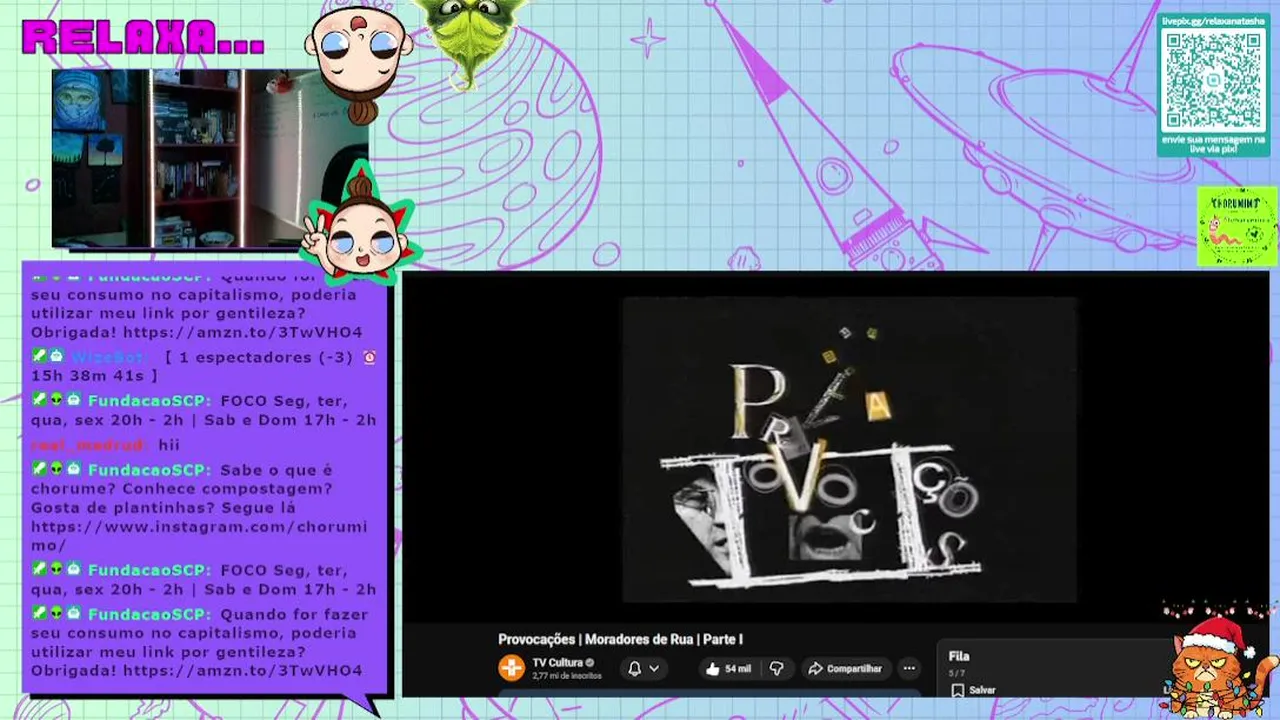Screen dimensions: 1280x720
Task: Click the '2,77 mi de inscritos' subscriber count
Action: pyautogui.click(x=567, y=676)
